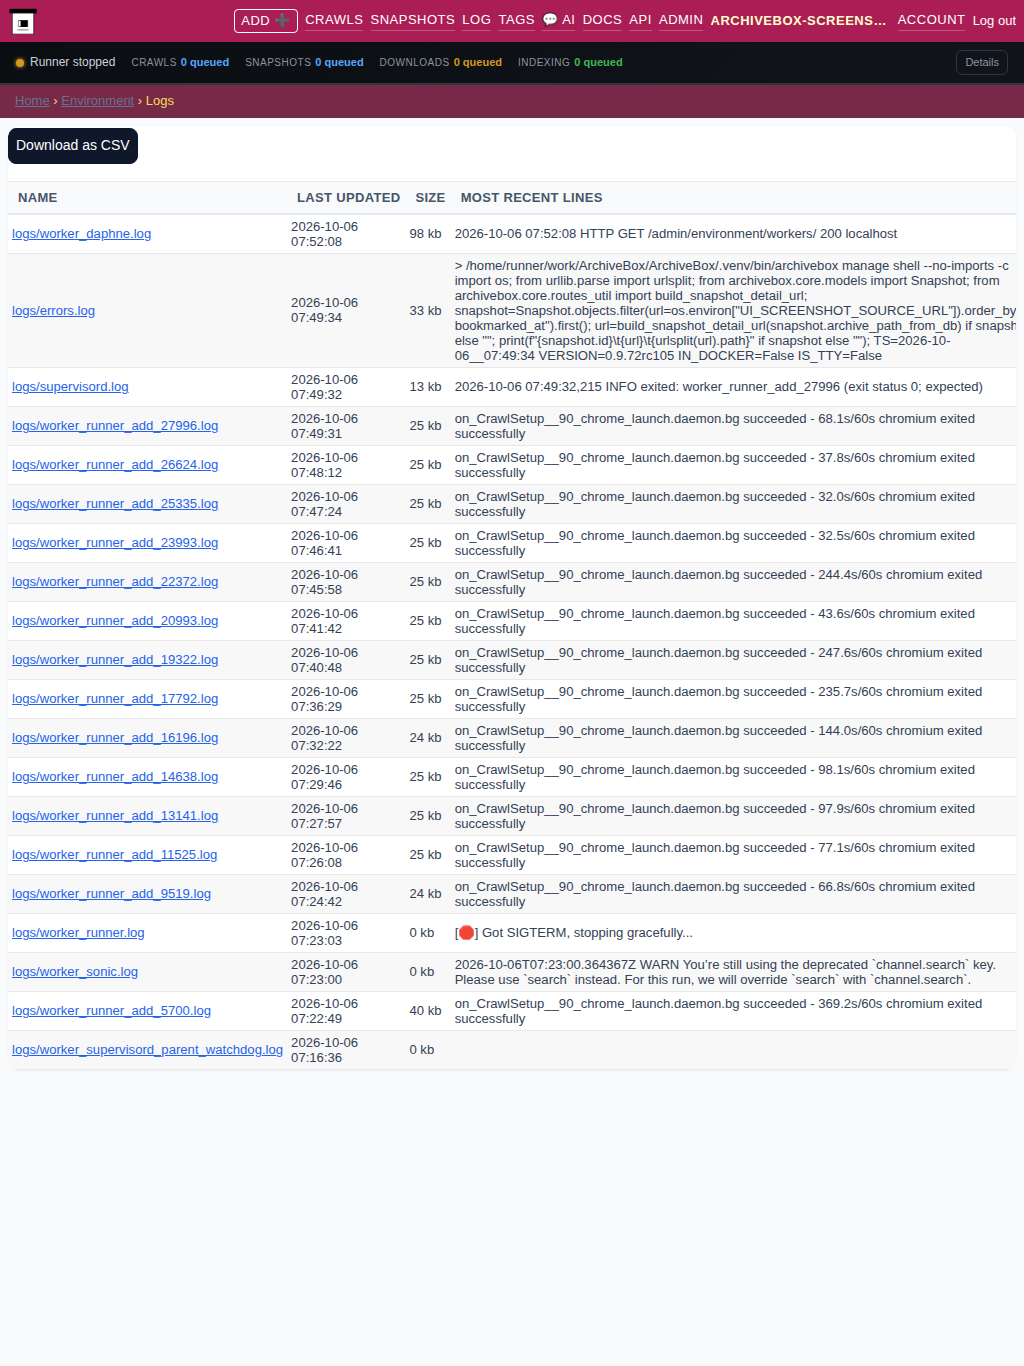This screenshot has width=1024, height=1366.
Task: Open logs/worker_runner_add_23993.log
Action: point(115,543)
